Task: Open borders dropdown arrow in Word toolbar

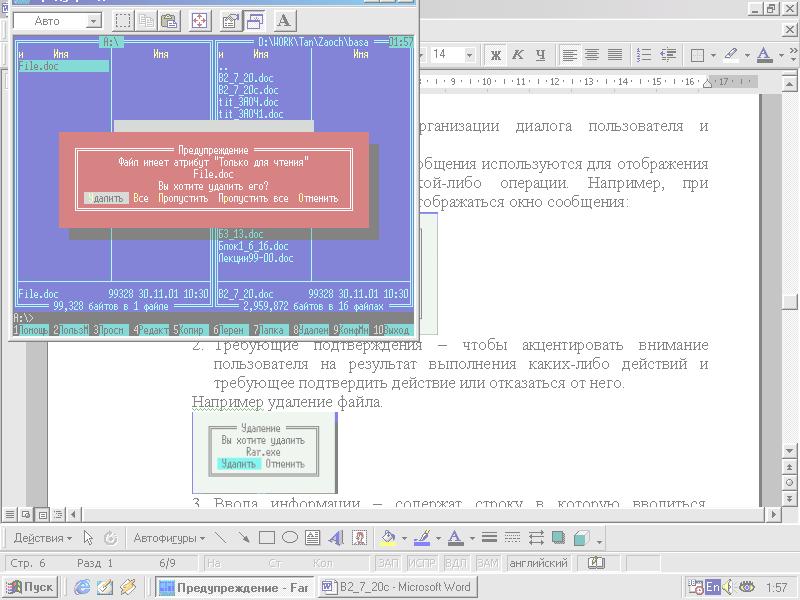Action: point(713,55)
